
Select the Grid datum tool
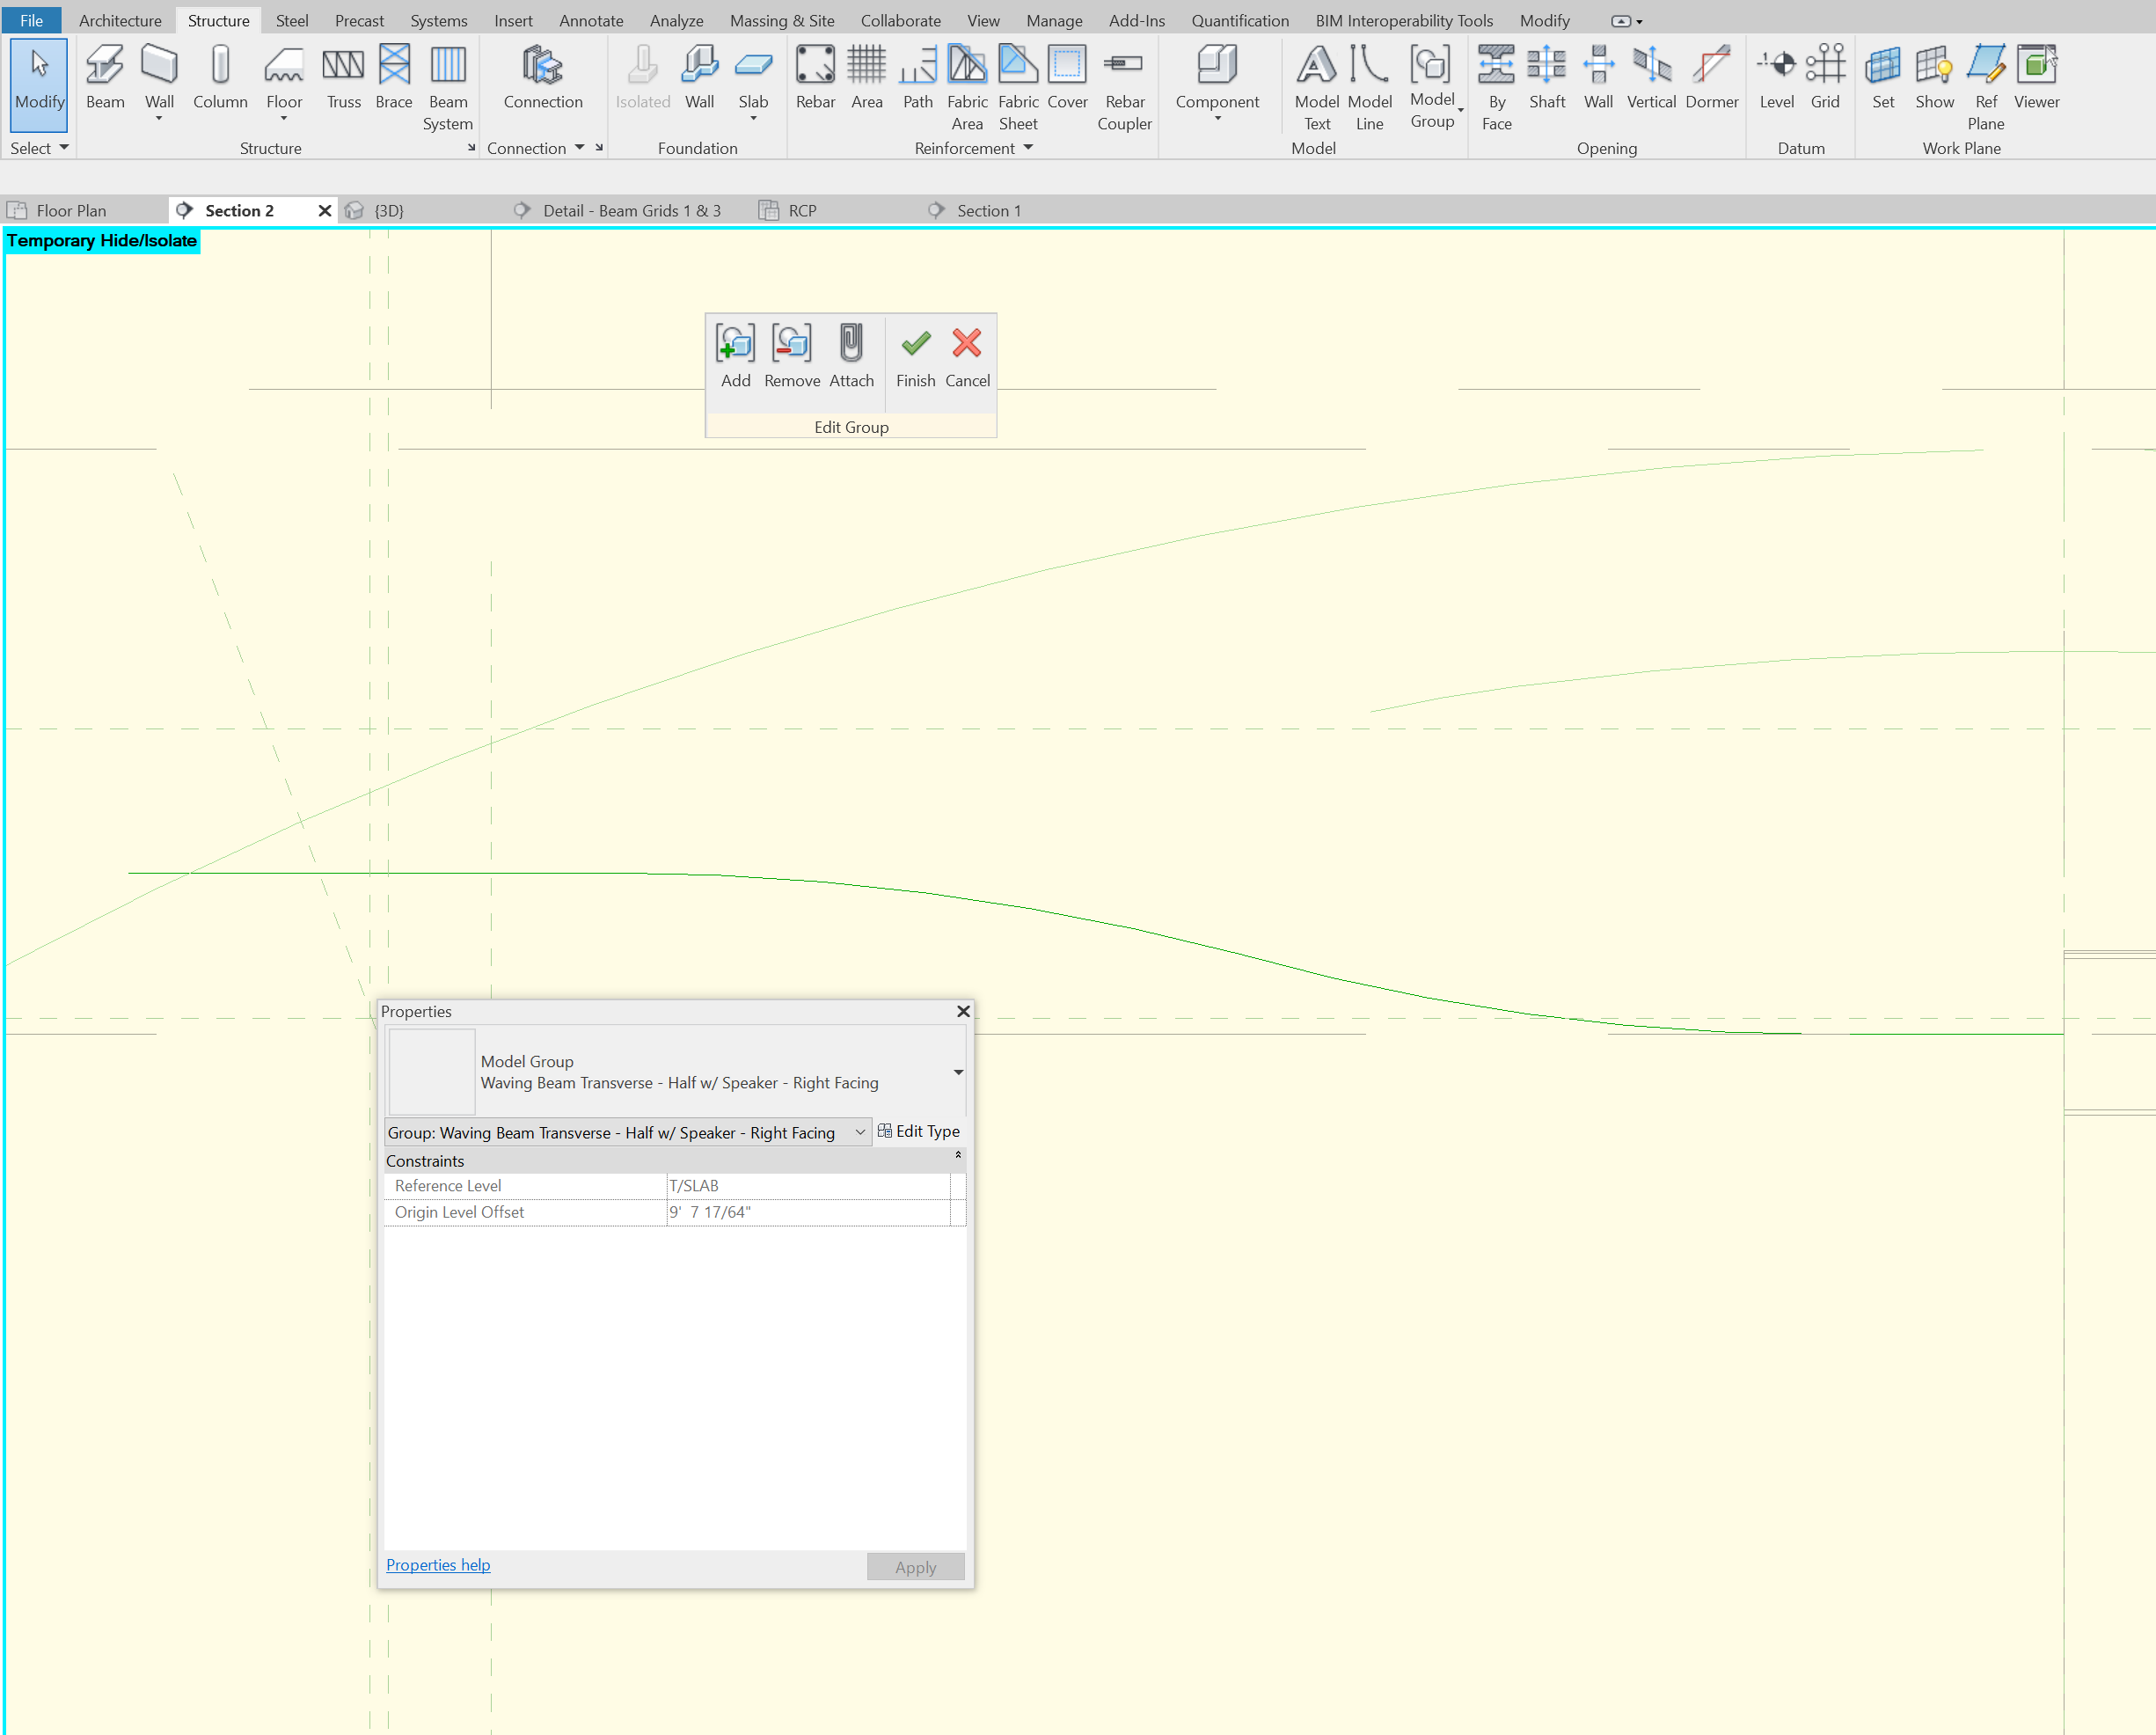pyautogui.click(x=1826, y=80)
